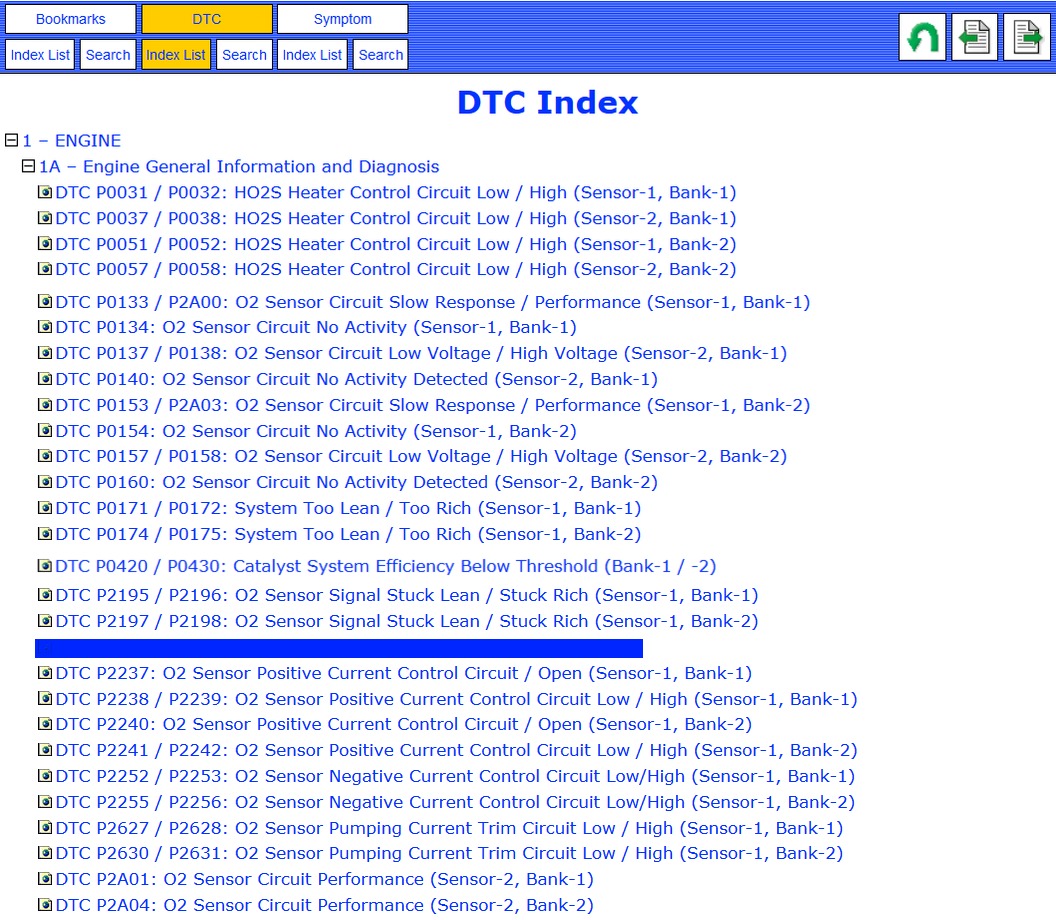Open DTC P0137 / P0138 Low Voltage link
This screenshot has height=920, width=1056.
point(421,353)
